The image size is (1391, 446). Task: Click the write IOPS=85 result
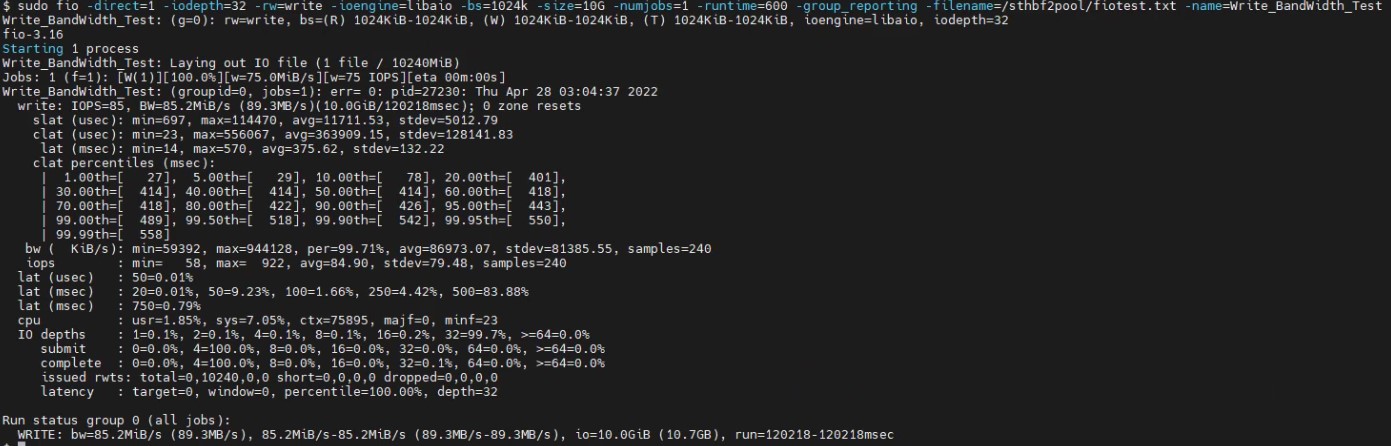[87, 104]
